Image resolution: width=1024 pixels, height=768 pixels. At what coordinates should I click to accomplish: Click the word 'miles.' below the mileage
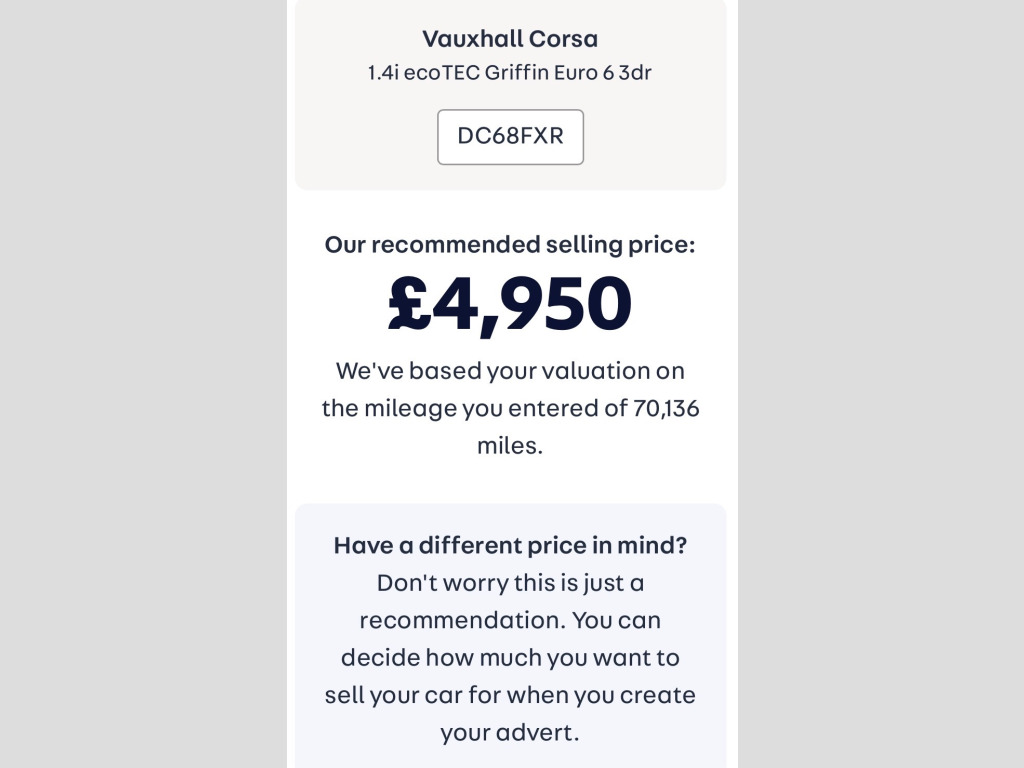point(510,445)
